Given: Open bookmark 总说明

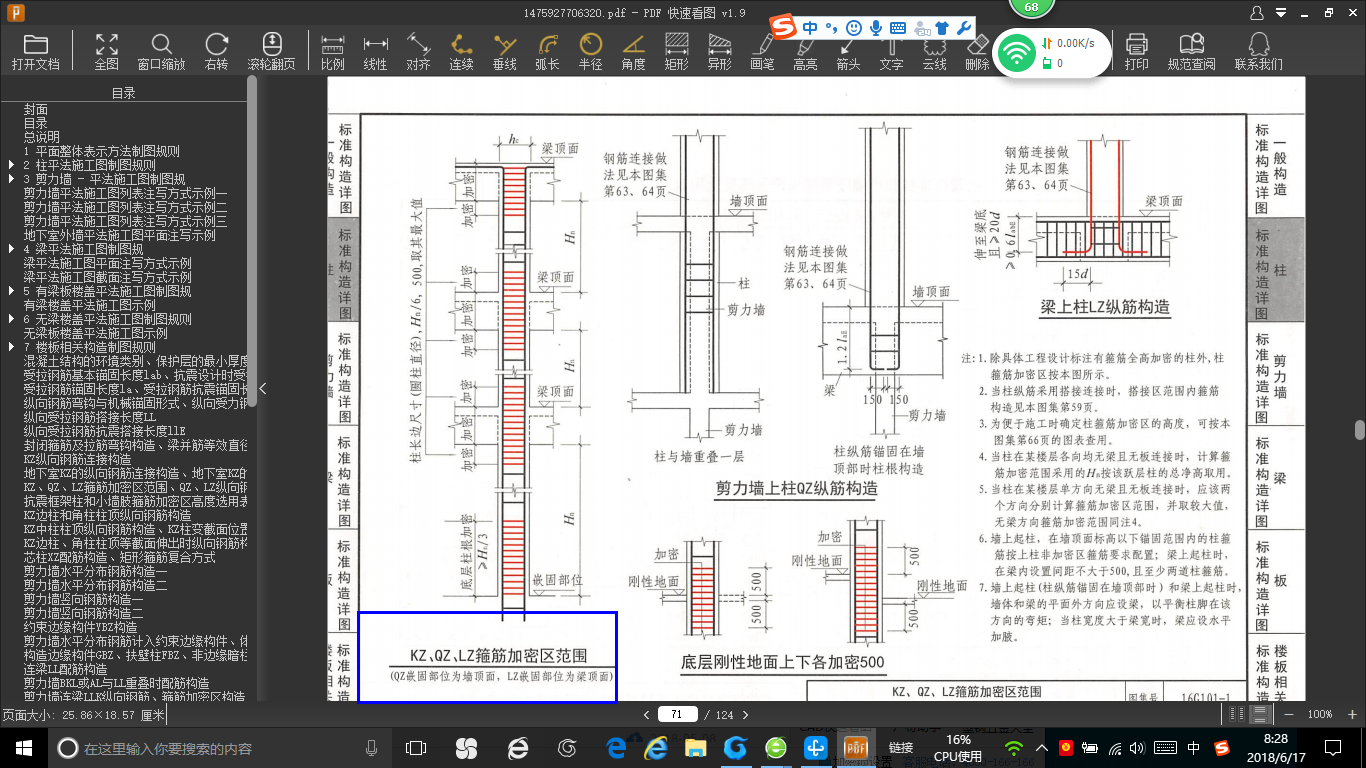Looking at the screenshot, I should click(x=42, y=137).
